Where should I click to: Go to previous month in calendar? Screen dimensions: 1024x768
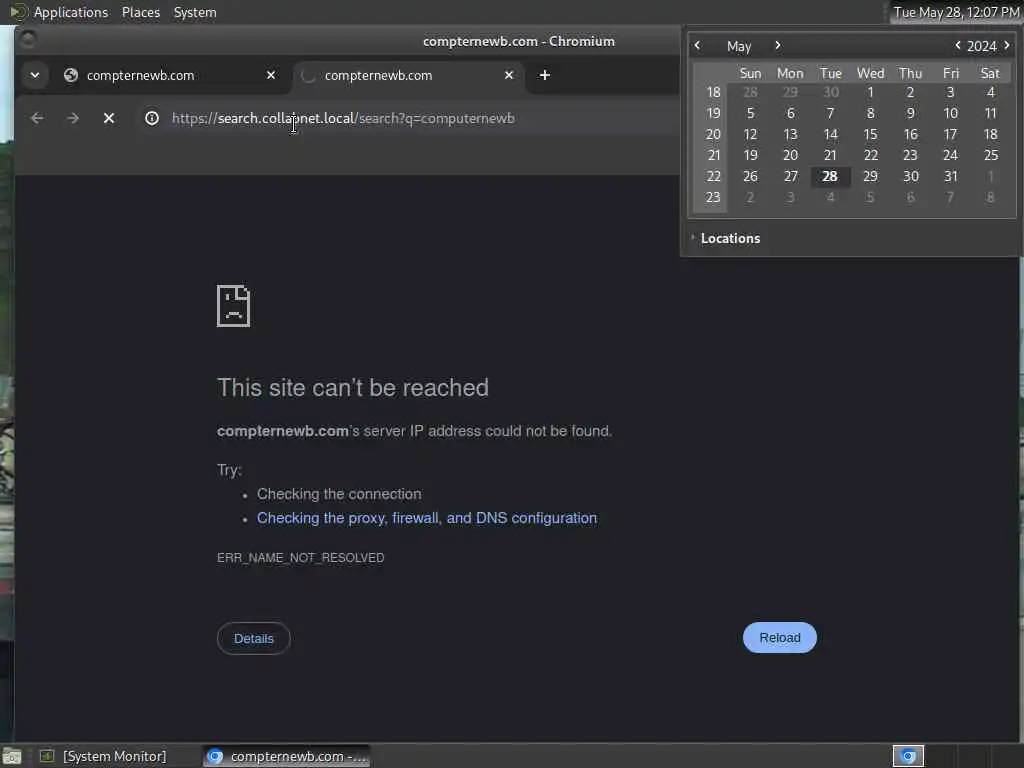tap(697, 45)
